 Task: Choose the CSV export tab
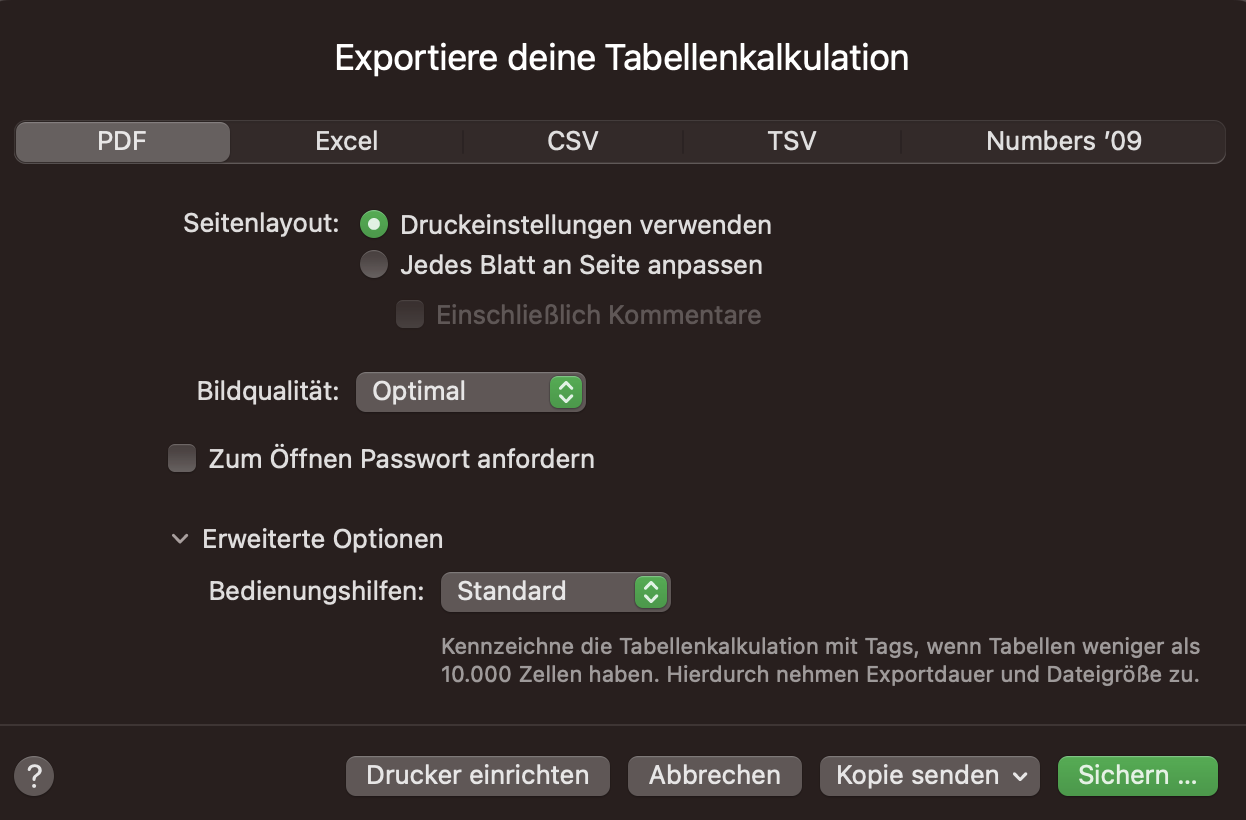tap(573, 142)
